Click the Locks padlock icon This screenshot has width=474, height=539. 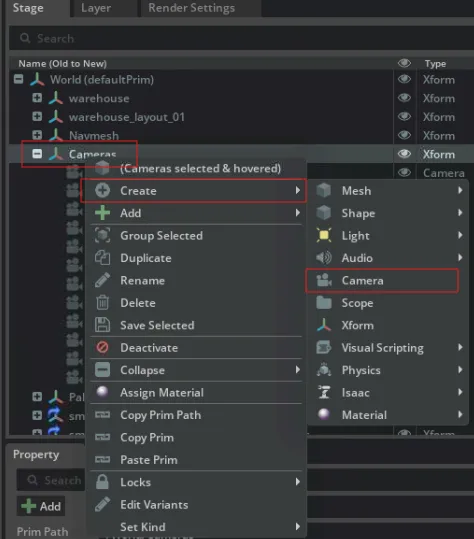click(x=102, y=482)
